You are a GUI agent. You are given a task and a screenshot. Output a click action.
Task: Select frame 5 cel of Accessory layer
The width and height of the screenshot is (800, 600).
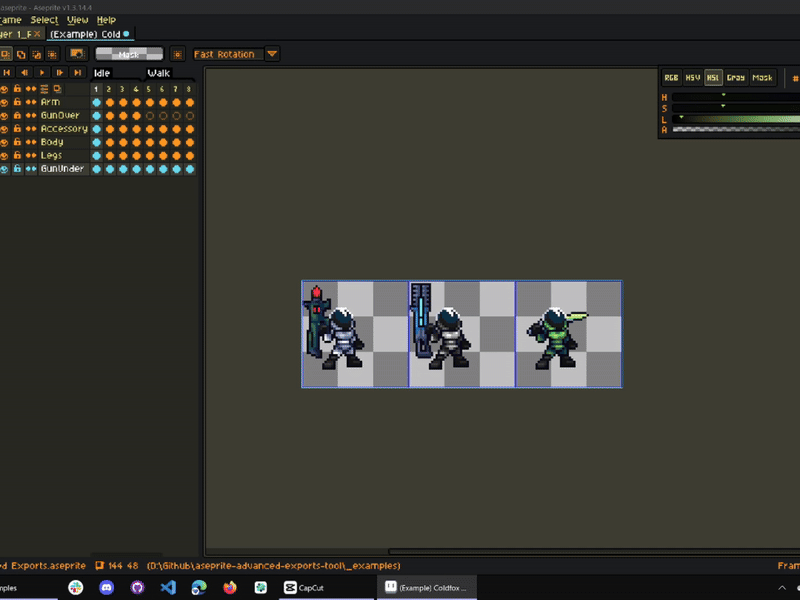(149, 129)
